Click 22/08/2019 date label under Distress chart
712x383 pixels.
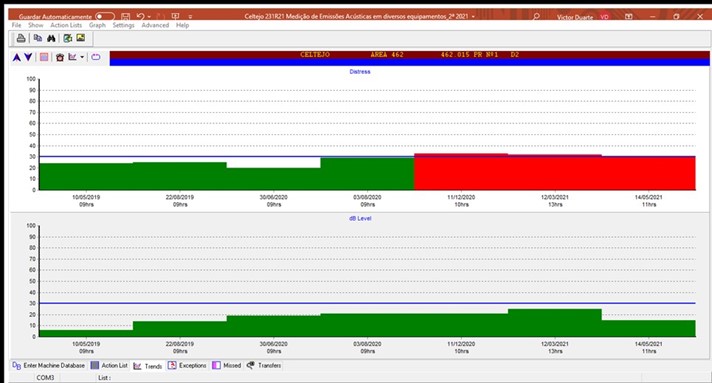click(180, 197)
